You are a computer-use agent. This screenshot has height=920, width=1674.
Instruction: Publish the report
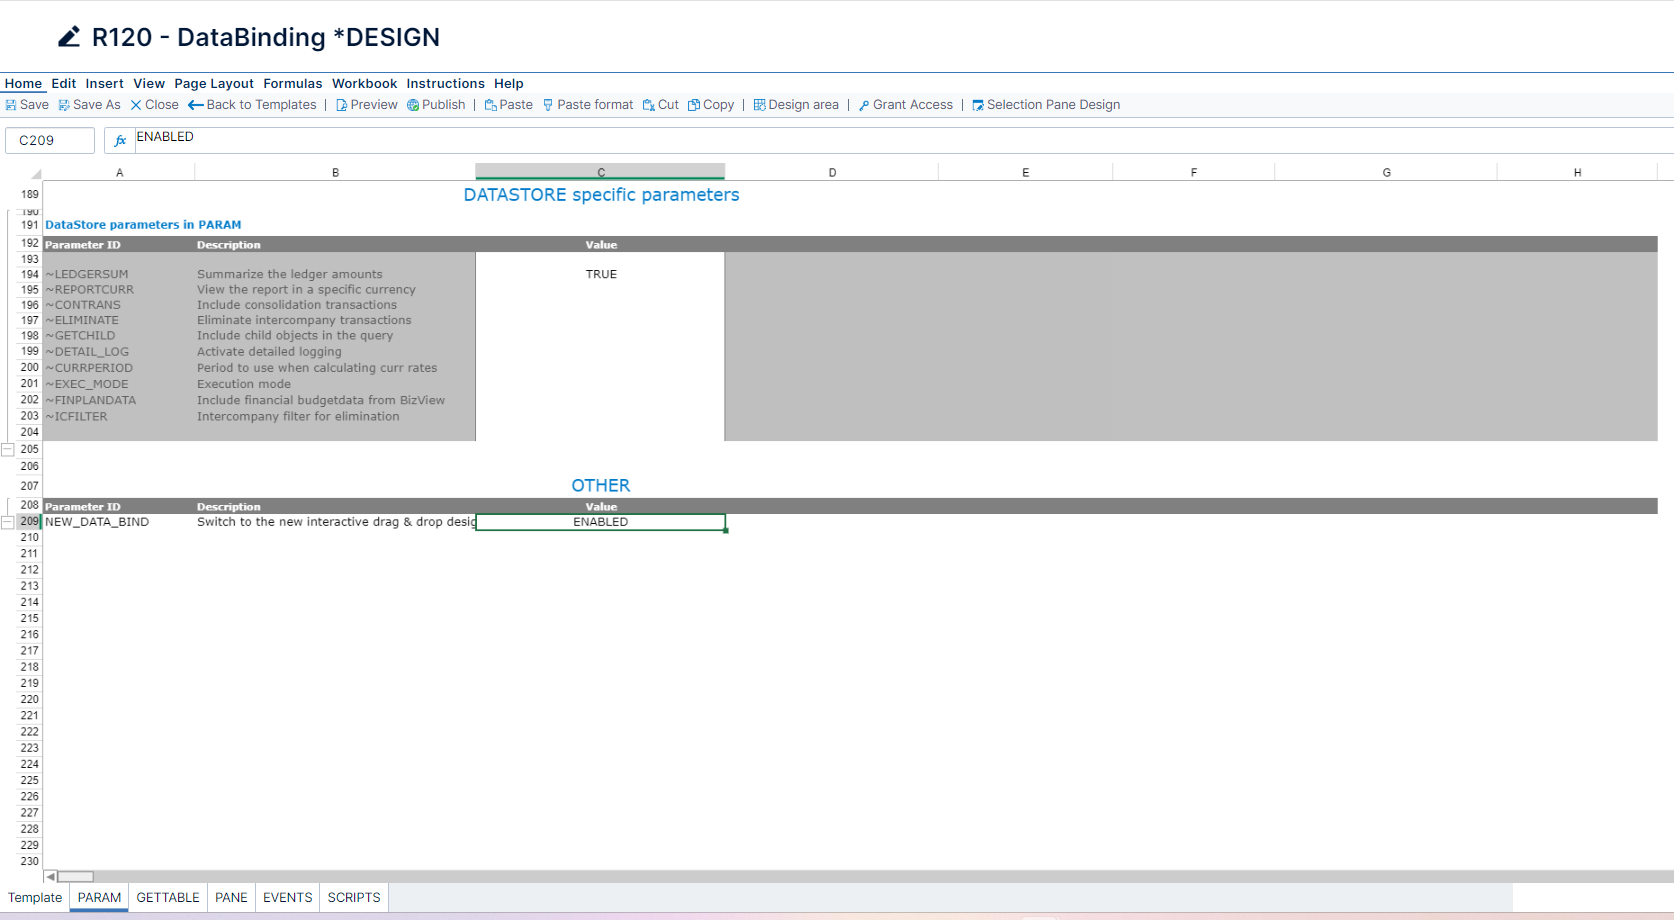[436, 105]
